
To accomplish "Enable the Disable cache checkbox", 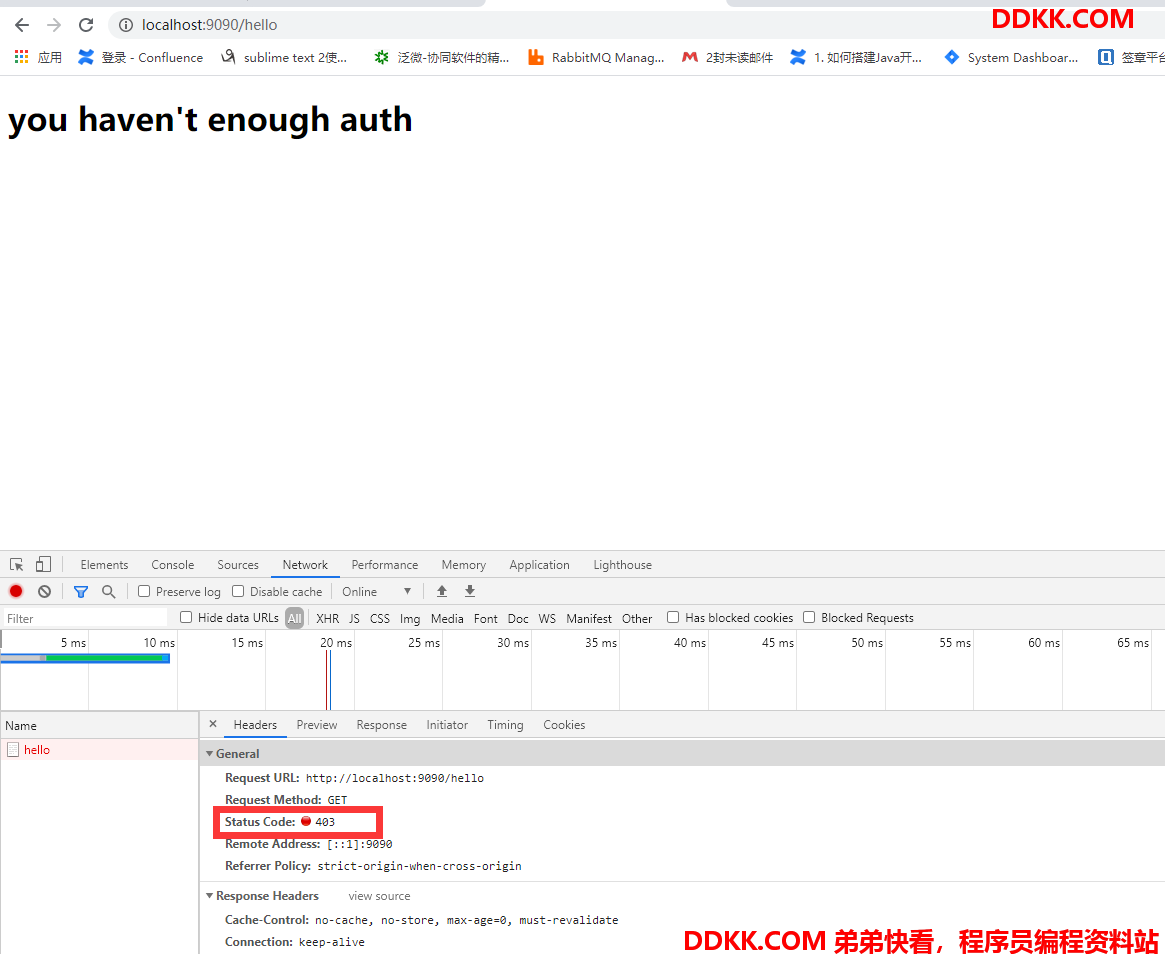I will point(238,591).
